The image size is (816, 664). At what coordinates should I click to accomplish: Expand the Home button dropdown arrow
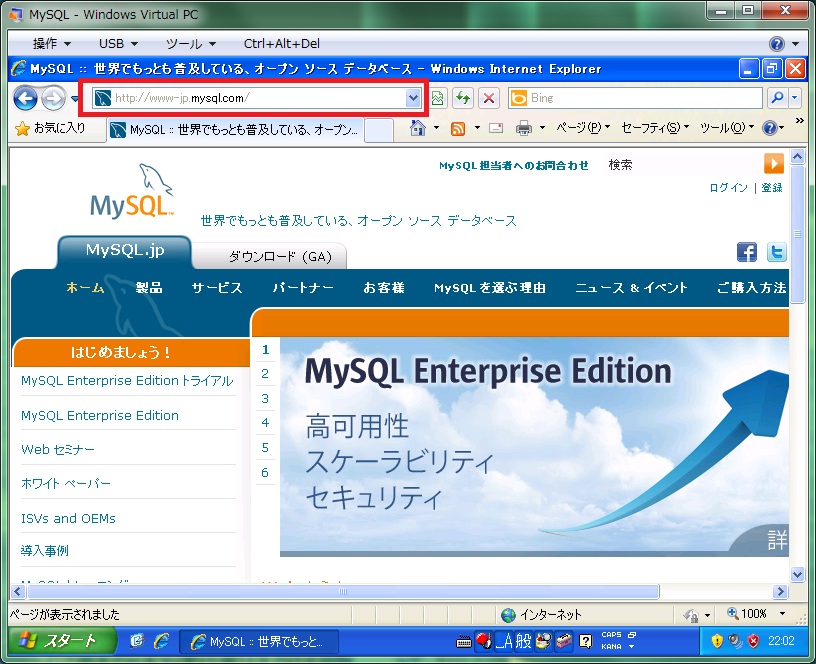point(436,128)
